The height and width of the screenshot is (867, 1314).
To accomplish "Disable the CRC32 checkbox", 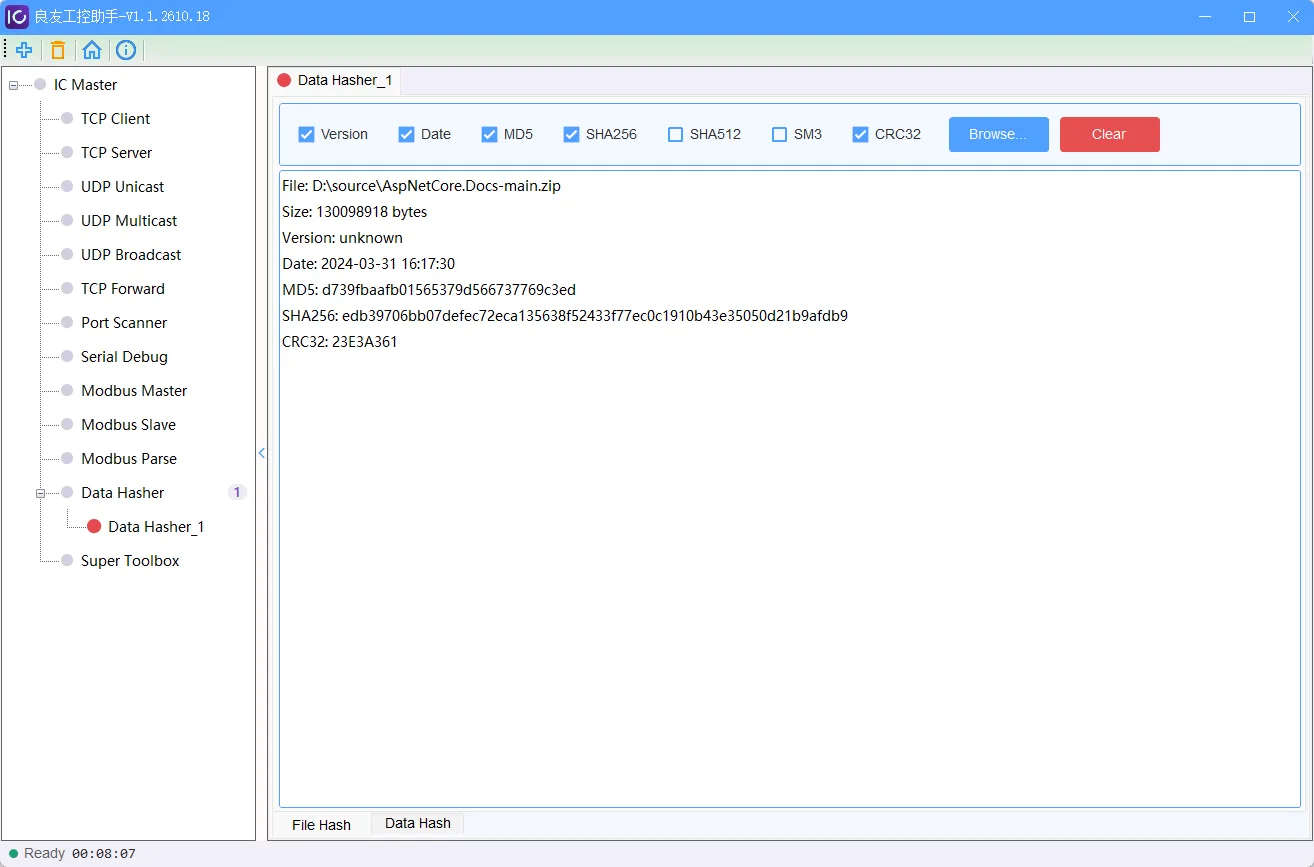I will [860, 134].
